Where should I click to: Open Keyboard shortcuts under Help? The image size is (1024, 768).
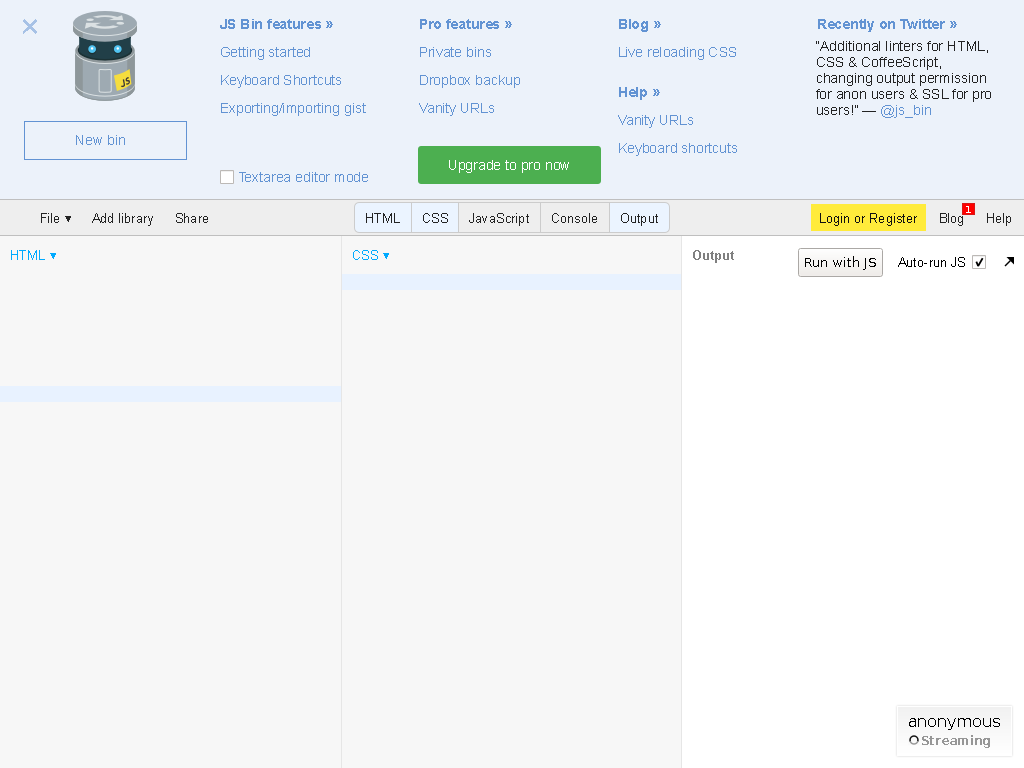[x=678, y=148]
